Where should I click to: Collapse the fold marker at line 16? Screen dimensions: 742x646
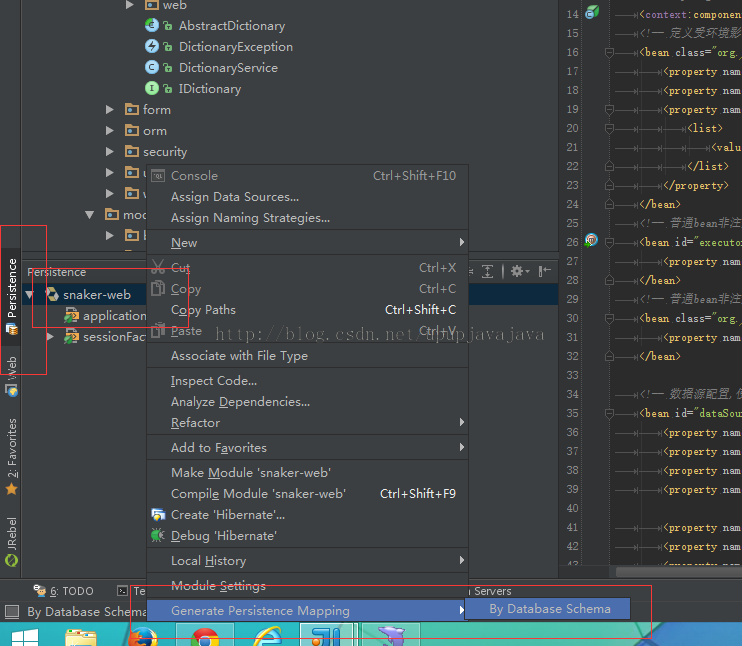[610, 53]
